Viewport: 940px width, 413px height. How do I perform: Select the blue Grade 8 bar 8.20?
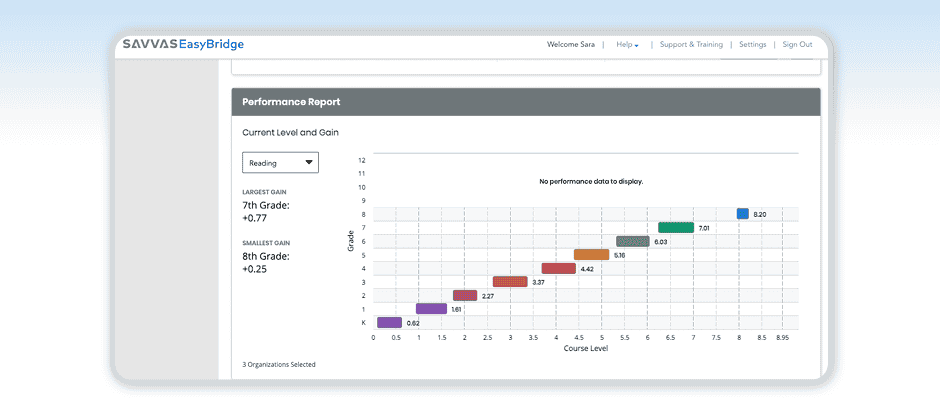click(x=742, y=214)
